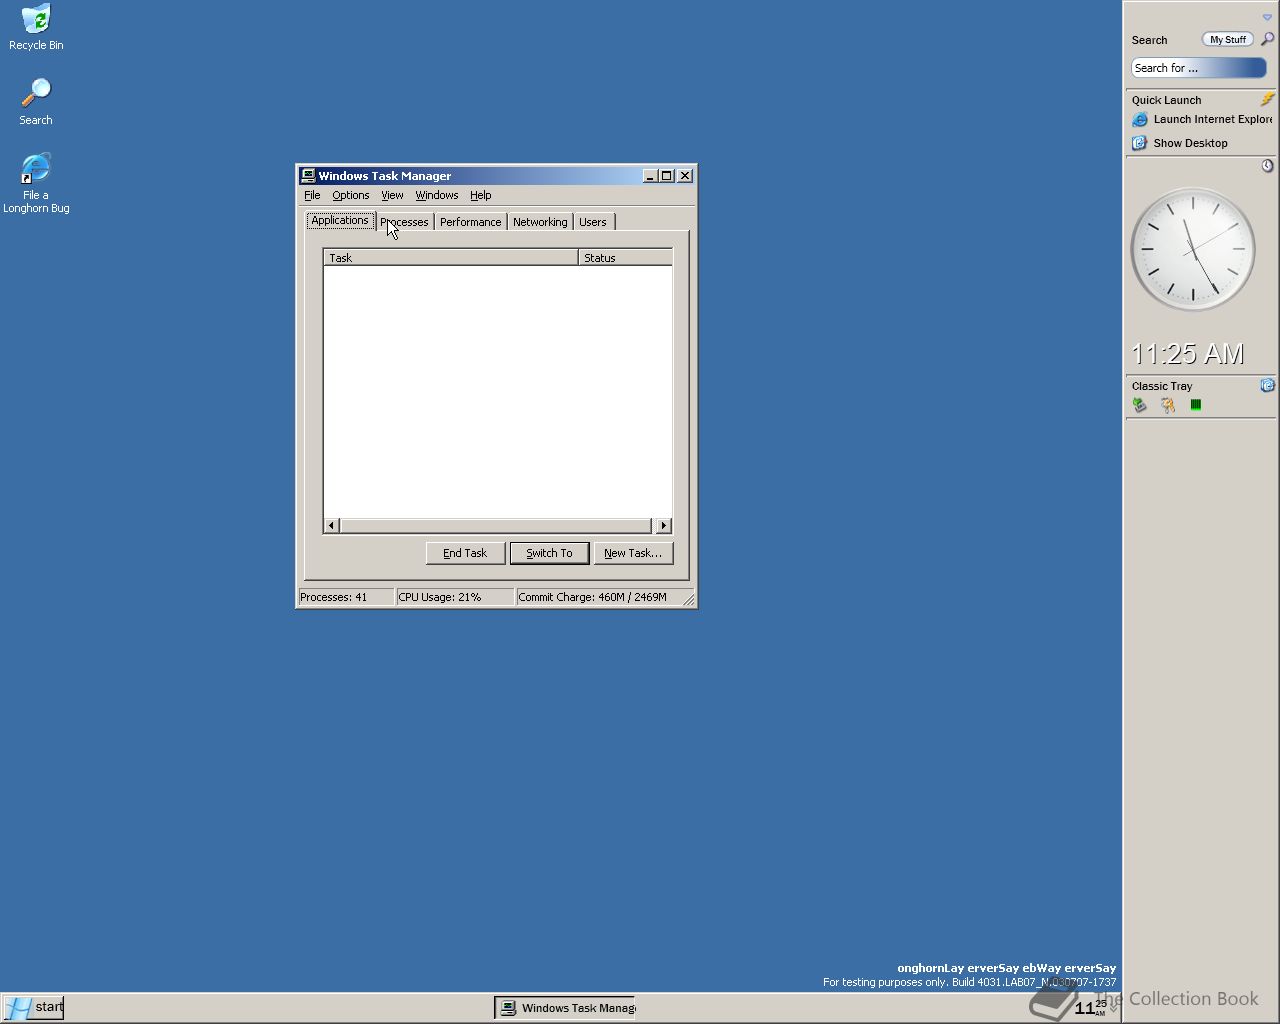
Task: Click the 11:25 AM digital time text
Action: (1187, 354)
